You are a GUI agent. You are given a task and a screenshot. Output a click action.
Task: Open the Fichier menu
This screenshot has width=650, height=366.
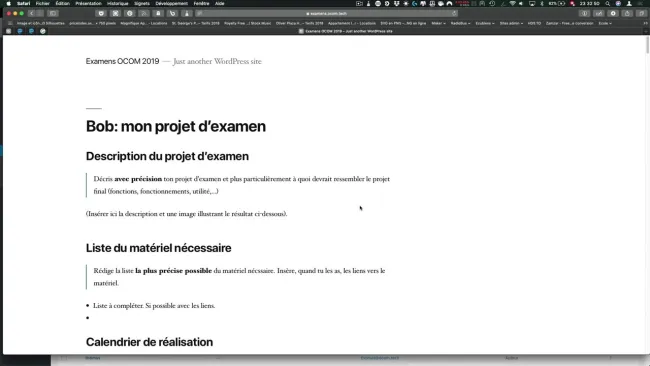click(x=42, y=3)
